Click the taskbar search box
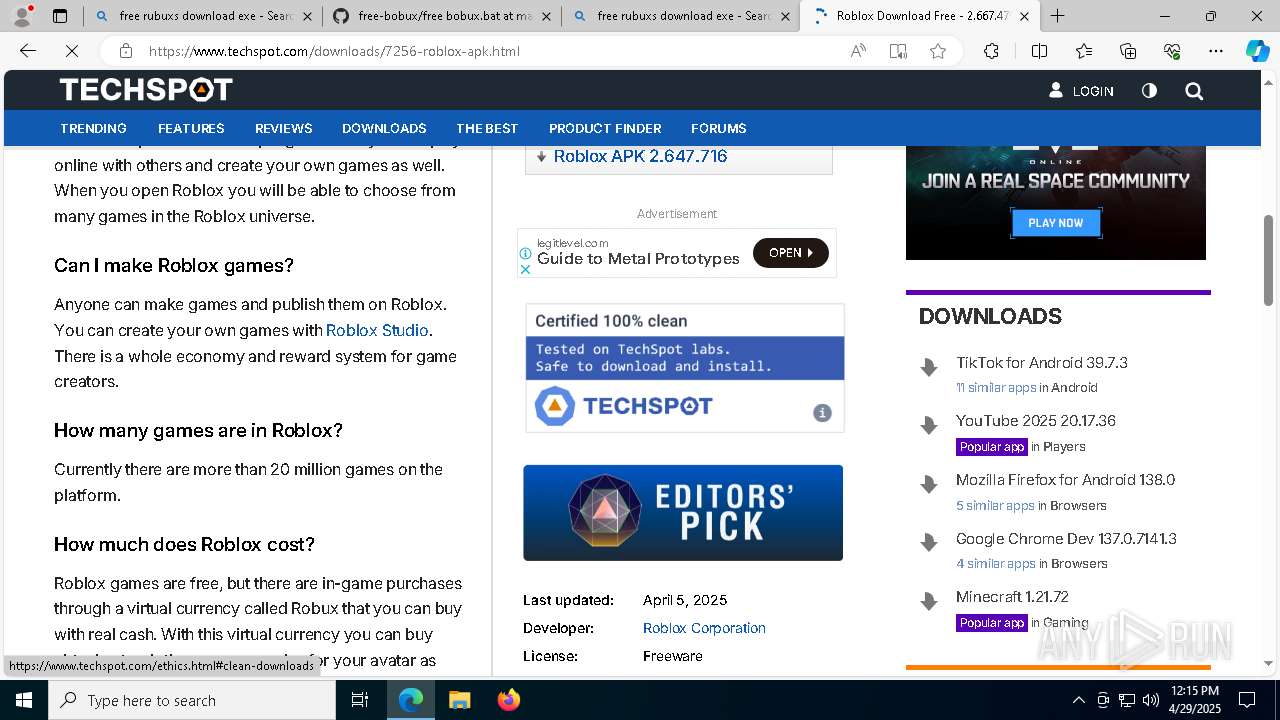This screenshot has width=1280, height=720. (192, 700)
